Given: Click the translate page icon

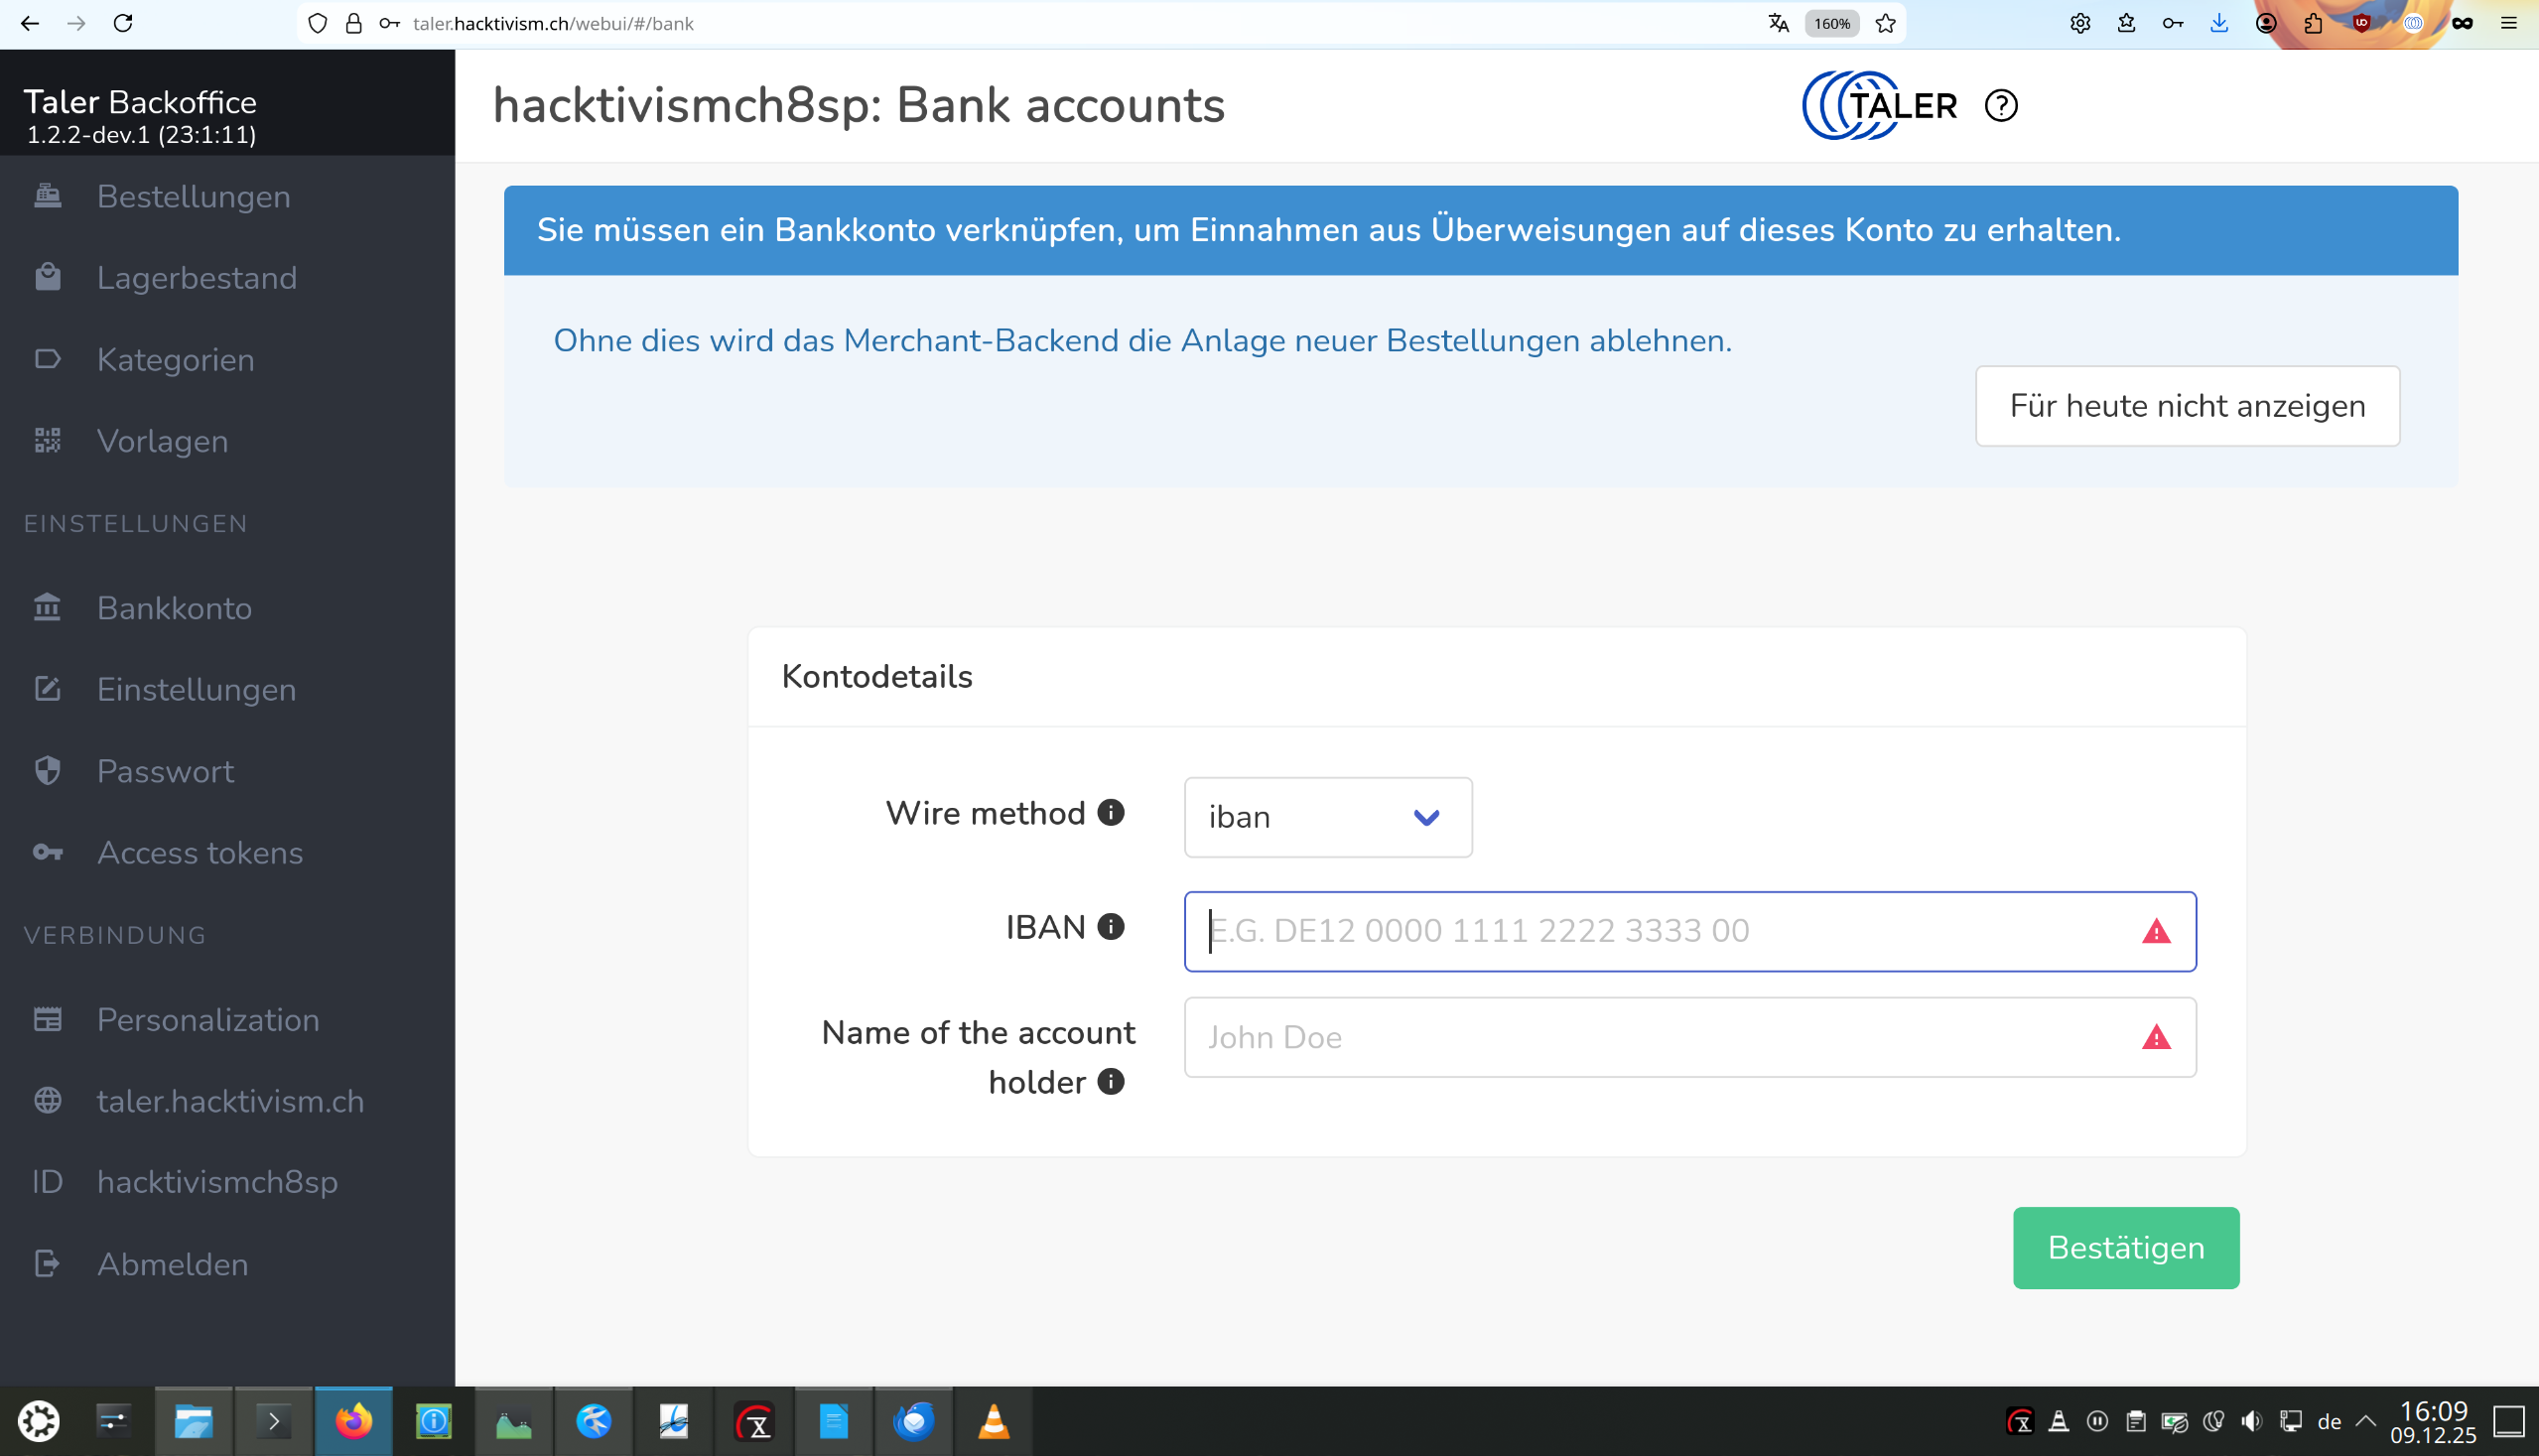Looking at the screenshot, I should pyautogui.click(x=1777, y=23).
